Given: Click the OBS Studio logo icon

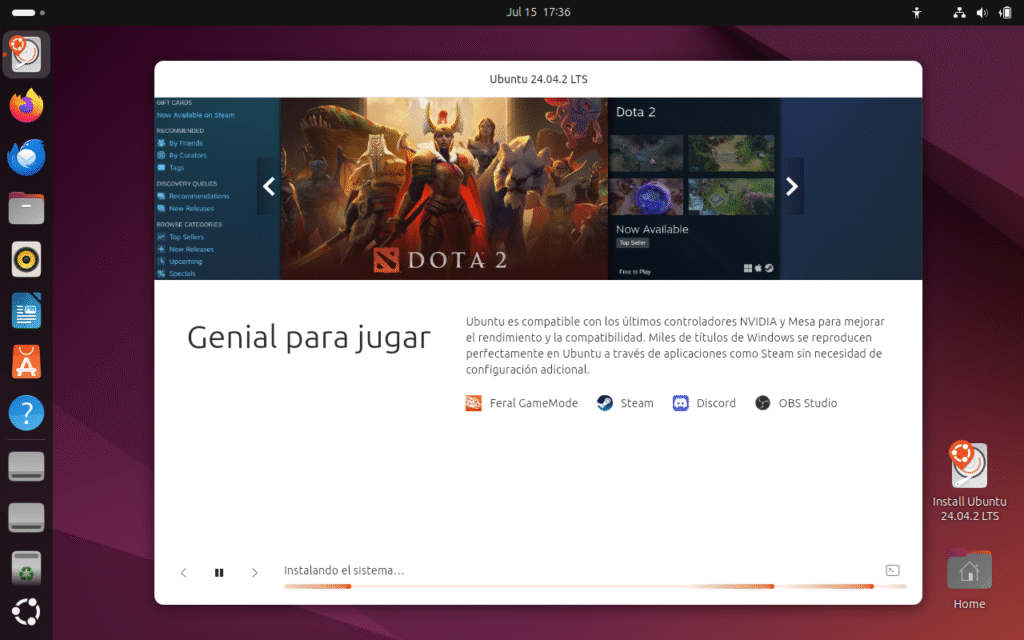Looking at the screenshot, I should tap(763, 403).
